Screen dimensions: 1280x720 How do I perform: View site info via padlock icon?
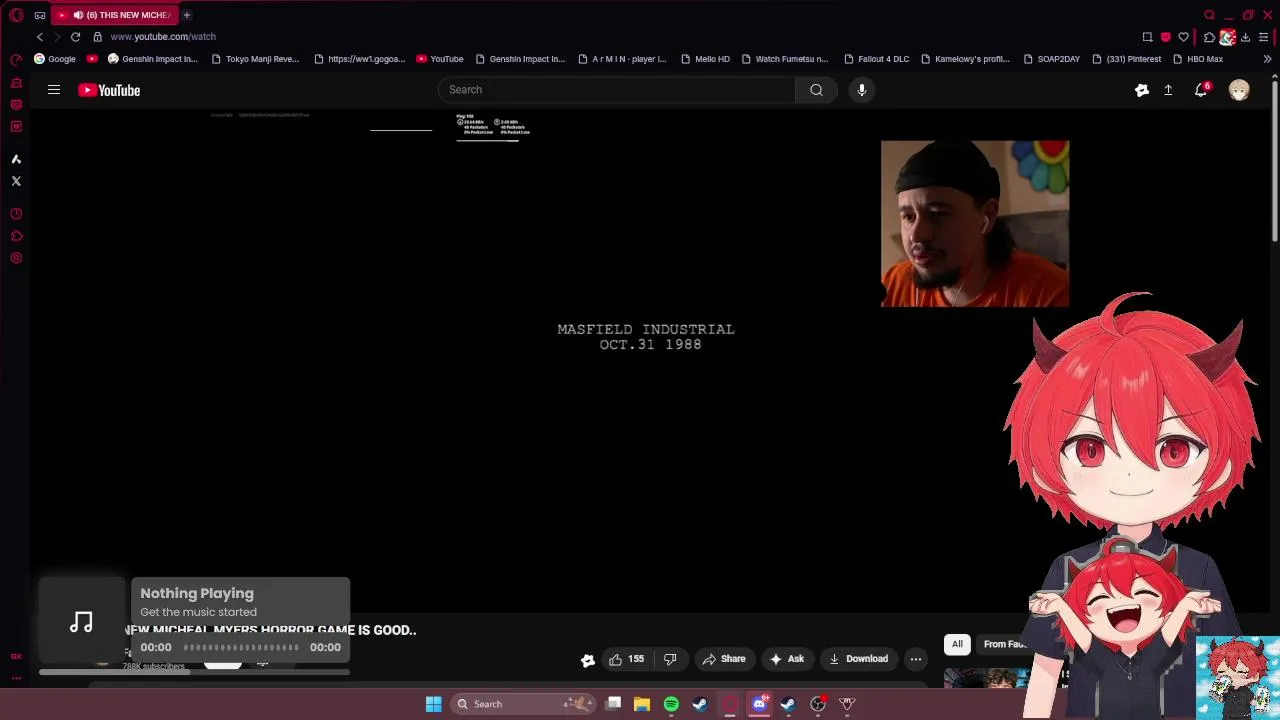coord(97,37)
